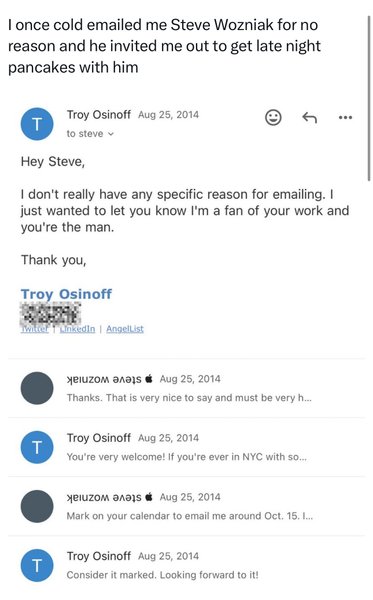Click the T avatar beside 'You're very welcome' message
The width and height of the screenshot is (373, 600).
[37, 447]
